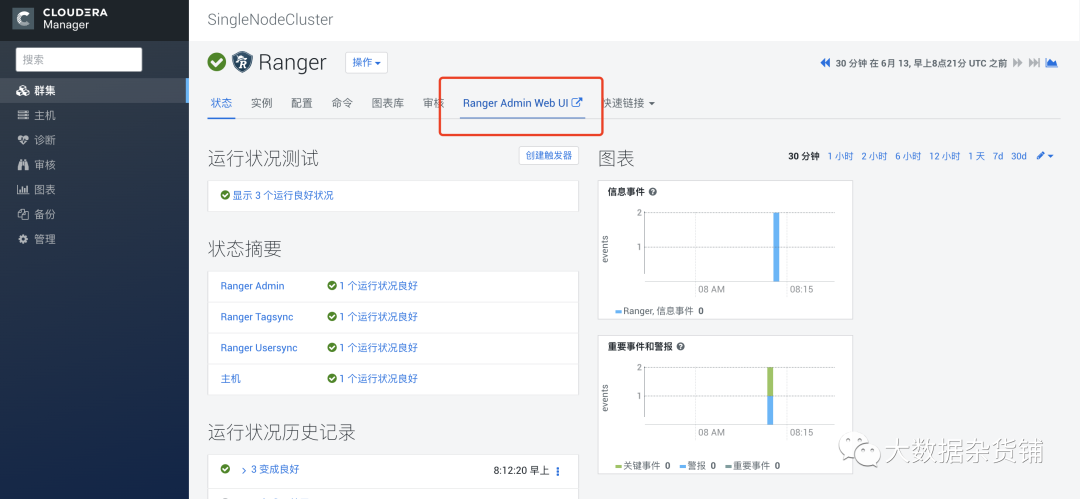
Task: Switch to the 审核 tab
Action: [x=433, y=103]
